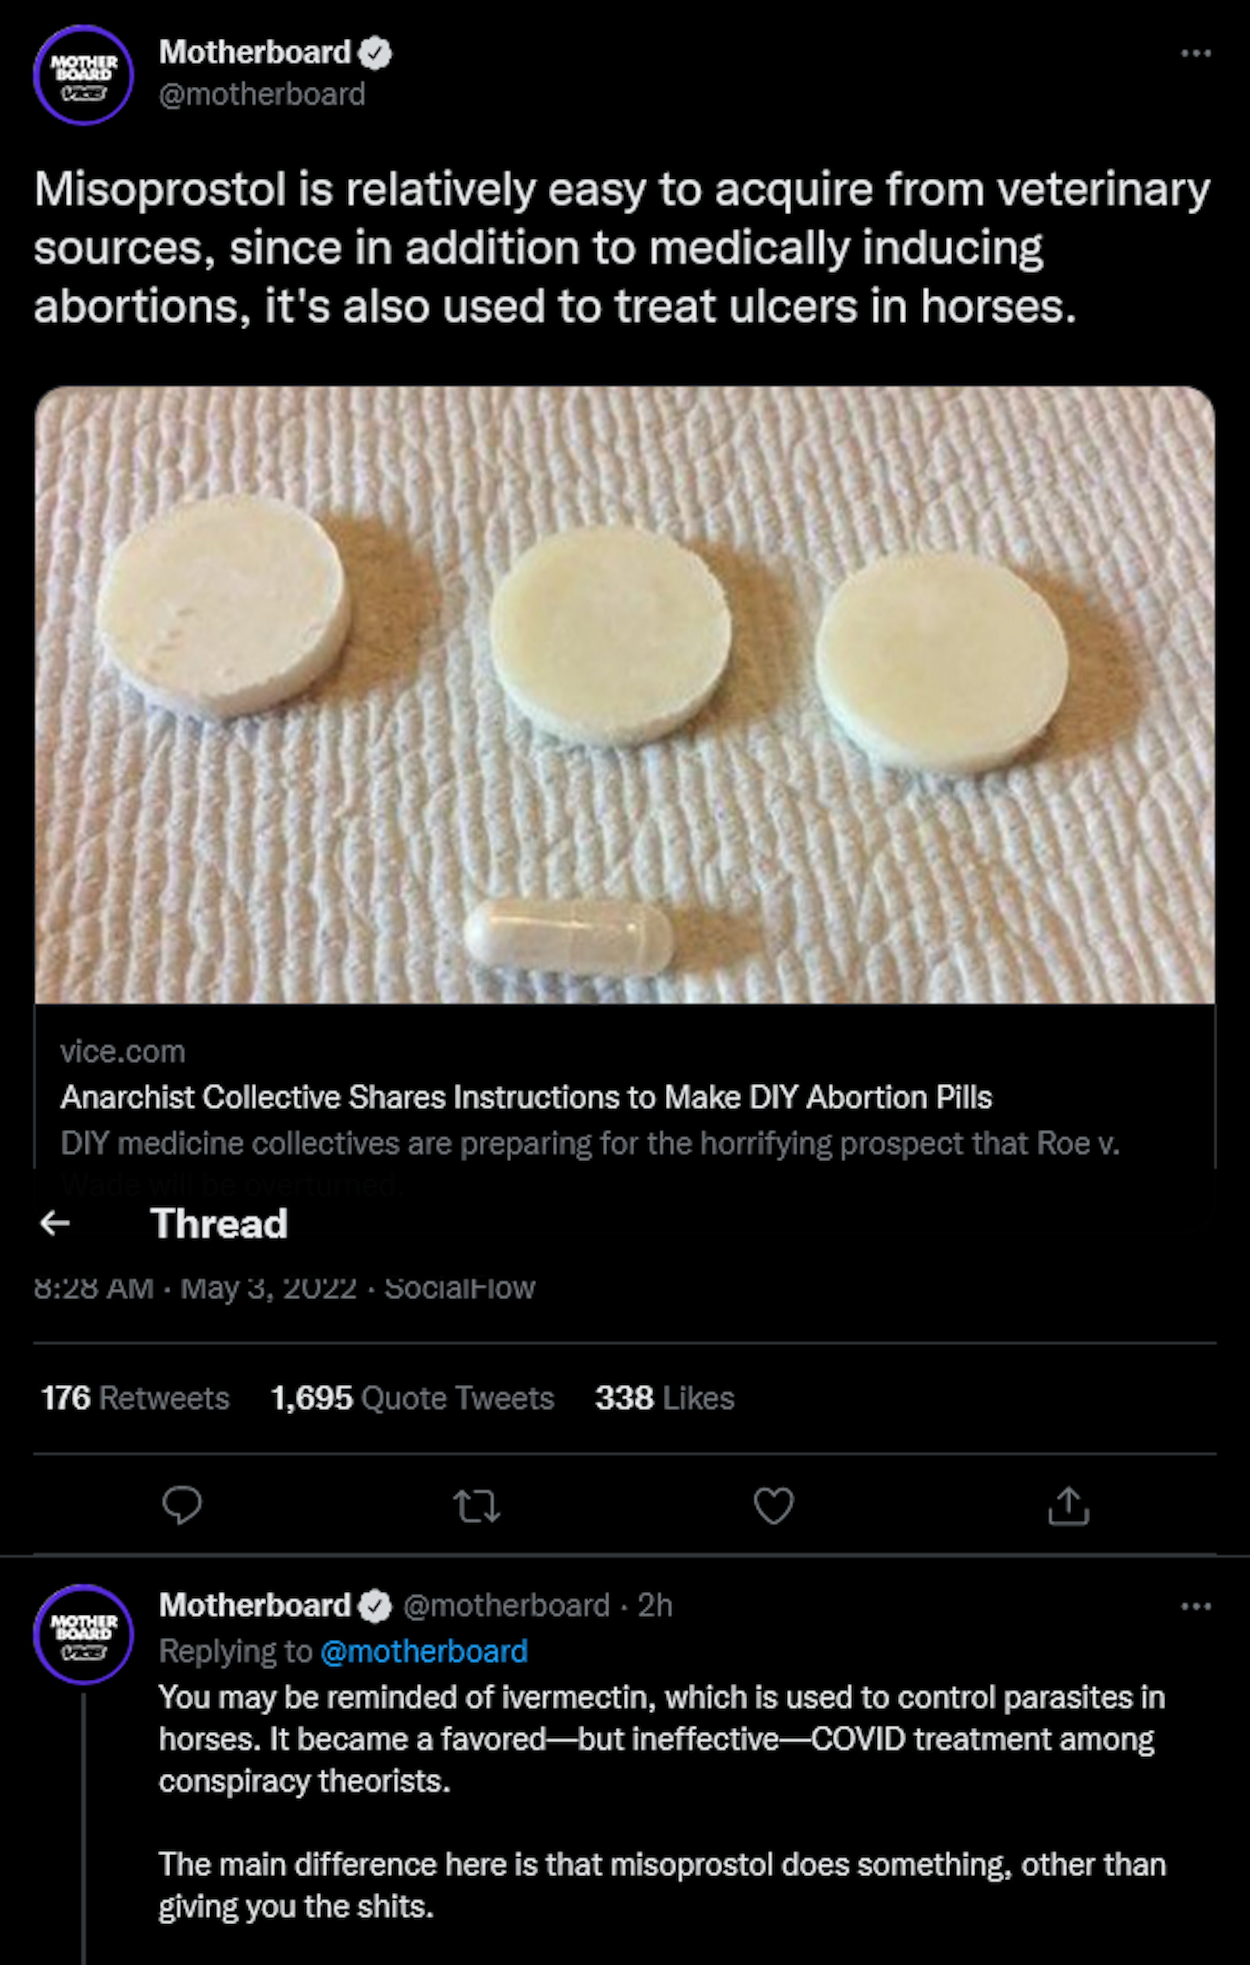
Task: Open the blue @motherboard mention link
Action: click(x=423, y=1651)
